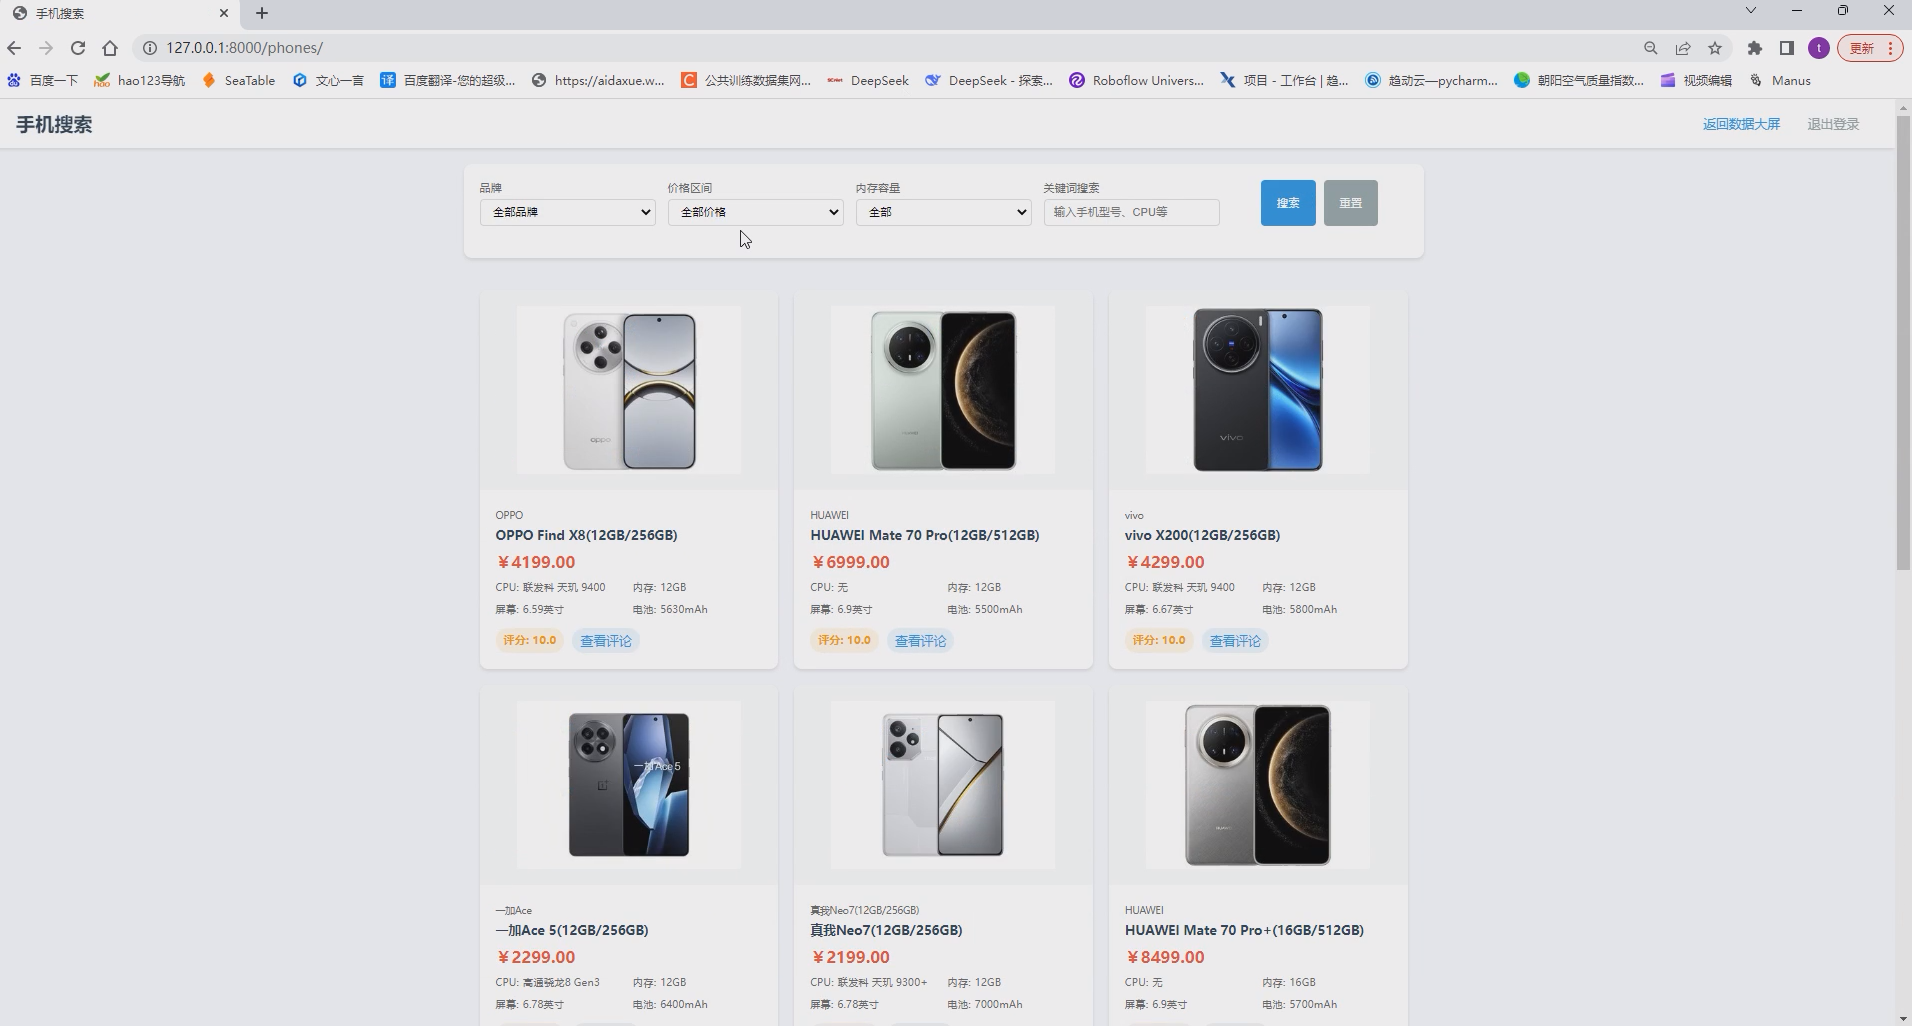Click the OPPO Find X8 rating badge
1912x1026 pixels.
(529, 641)
